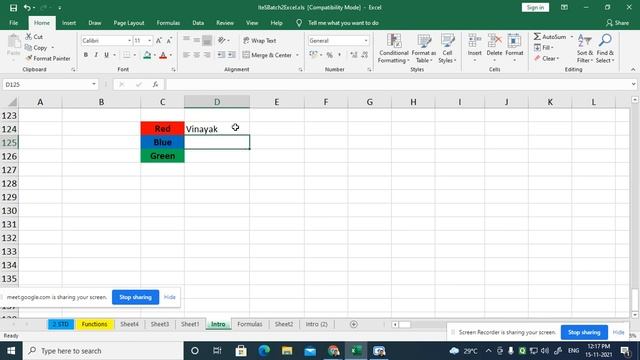Open Format as Table gallery
The height and width of the screenshot is (360, 640).
[424, 49]
